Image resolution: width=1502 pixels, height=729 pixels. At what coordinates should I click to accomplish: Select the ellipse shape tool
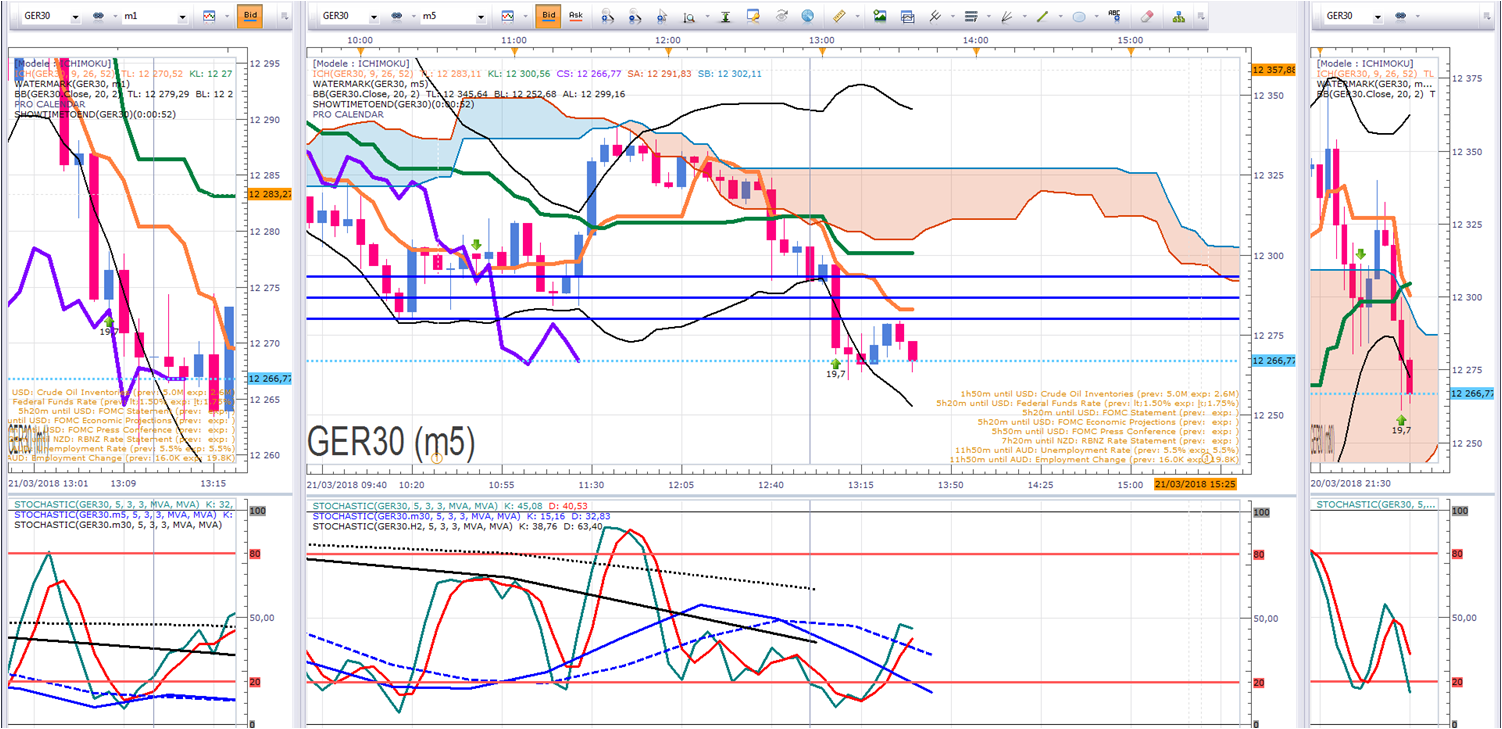(x=1079, y=17)
